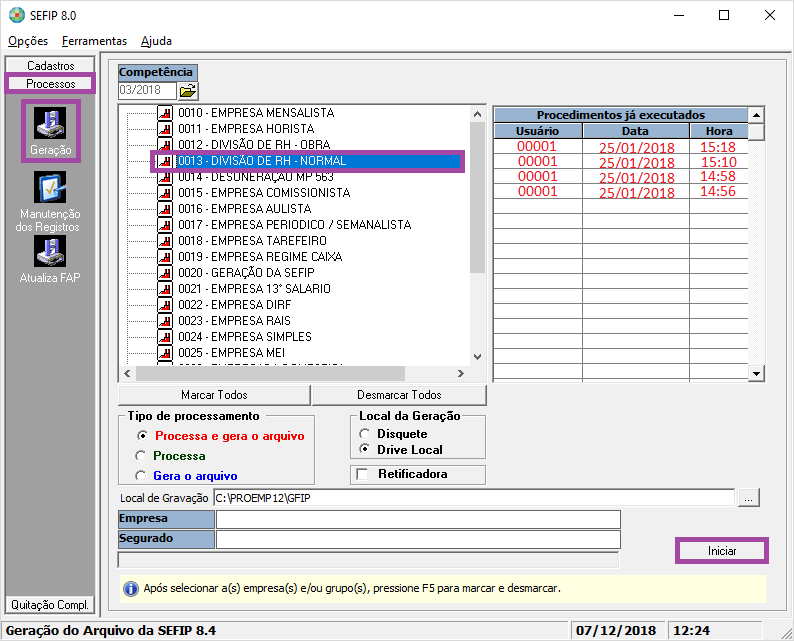This screenshot has width=794, height=641.
Task: Click icon beside 0011 - EMPRESA HORISTA
Action: pos(165,129)
